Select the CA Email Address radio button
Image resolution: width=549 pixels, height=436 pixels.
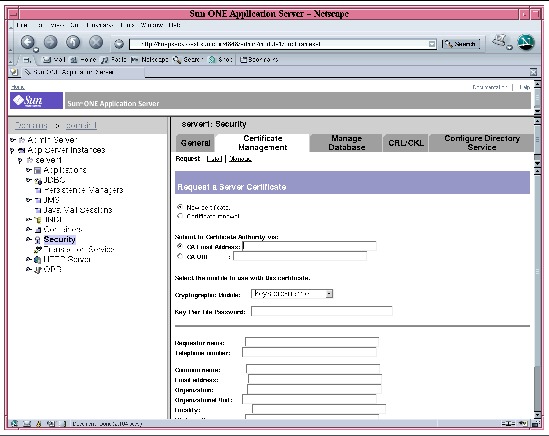pos(180,246)
